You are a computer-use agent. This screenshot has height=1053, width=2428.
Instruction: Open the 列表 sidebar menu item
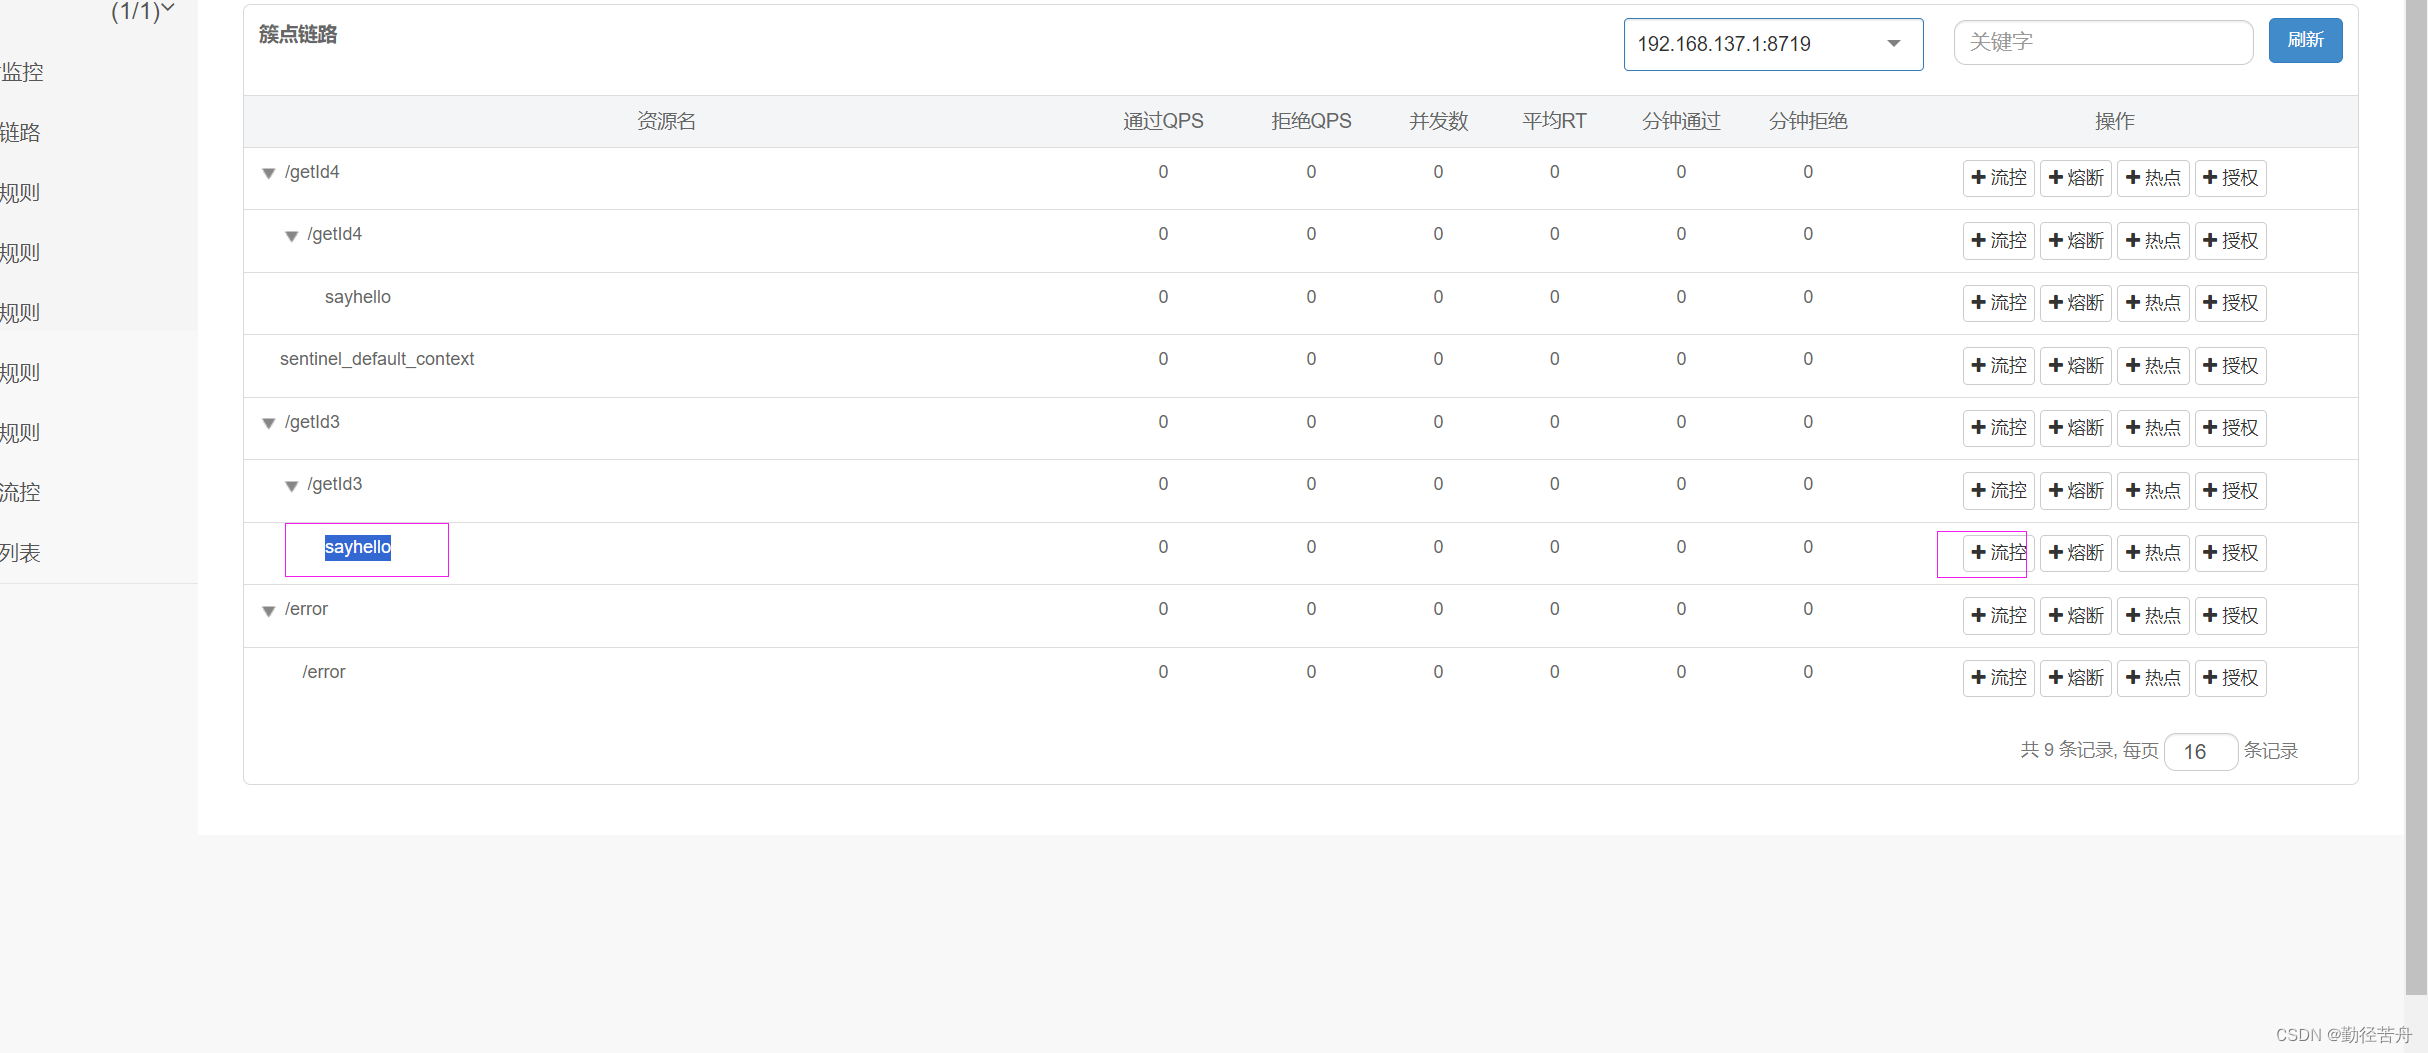20,552
